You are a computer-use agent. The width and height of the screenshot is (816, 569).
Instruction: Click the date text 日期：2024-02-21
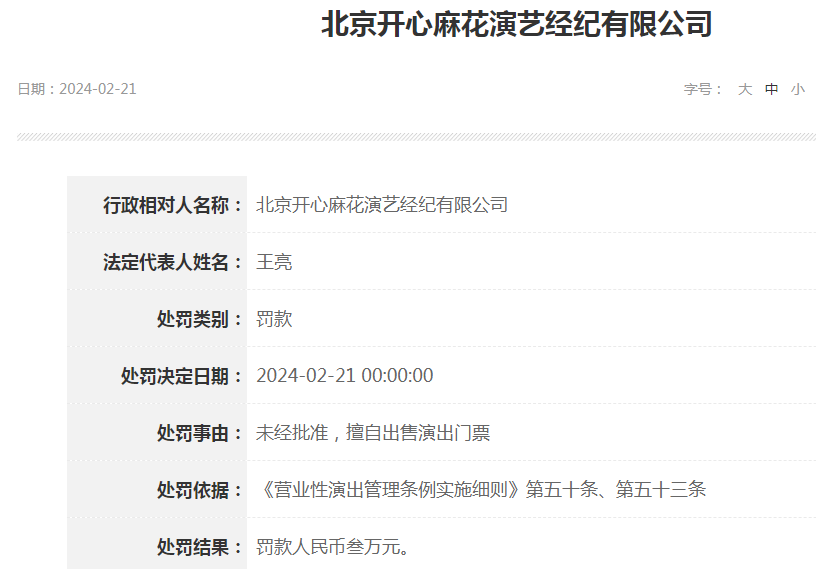tap(77, 89)
